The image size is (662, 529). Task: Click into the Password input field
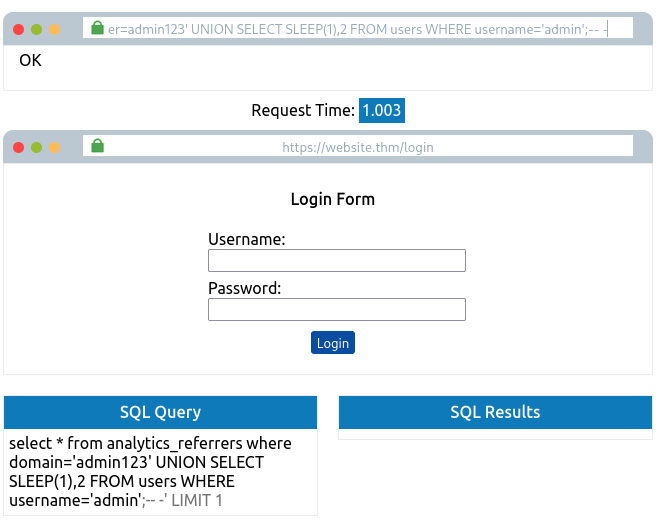[x=337, y=309]
